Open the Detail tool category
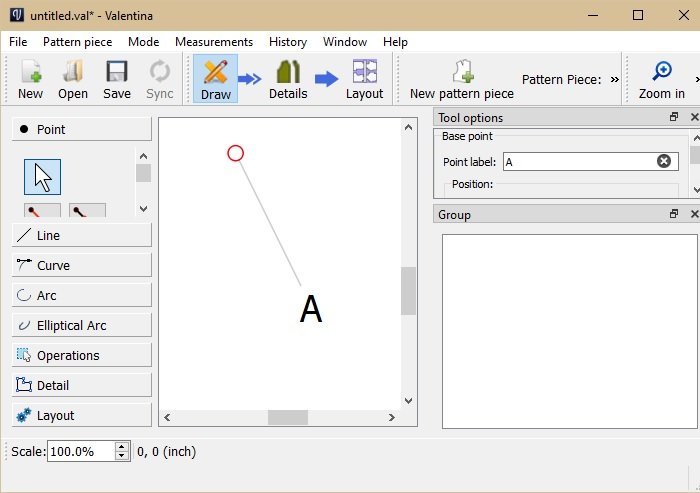 82,385
